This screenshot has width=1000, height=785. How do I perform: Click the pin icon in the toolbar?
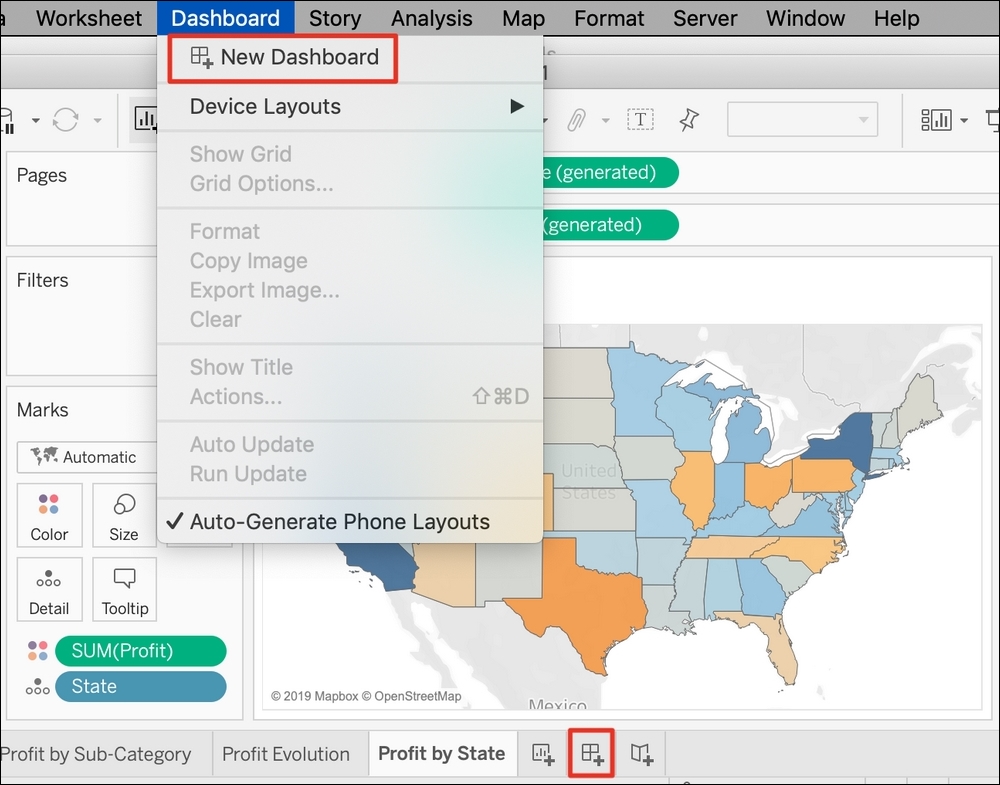click(691, 118)
